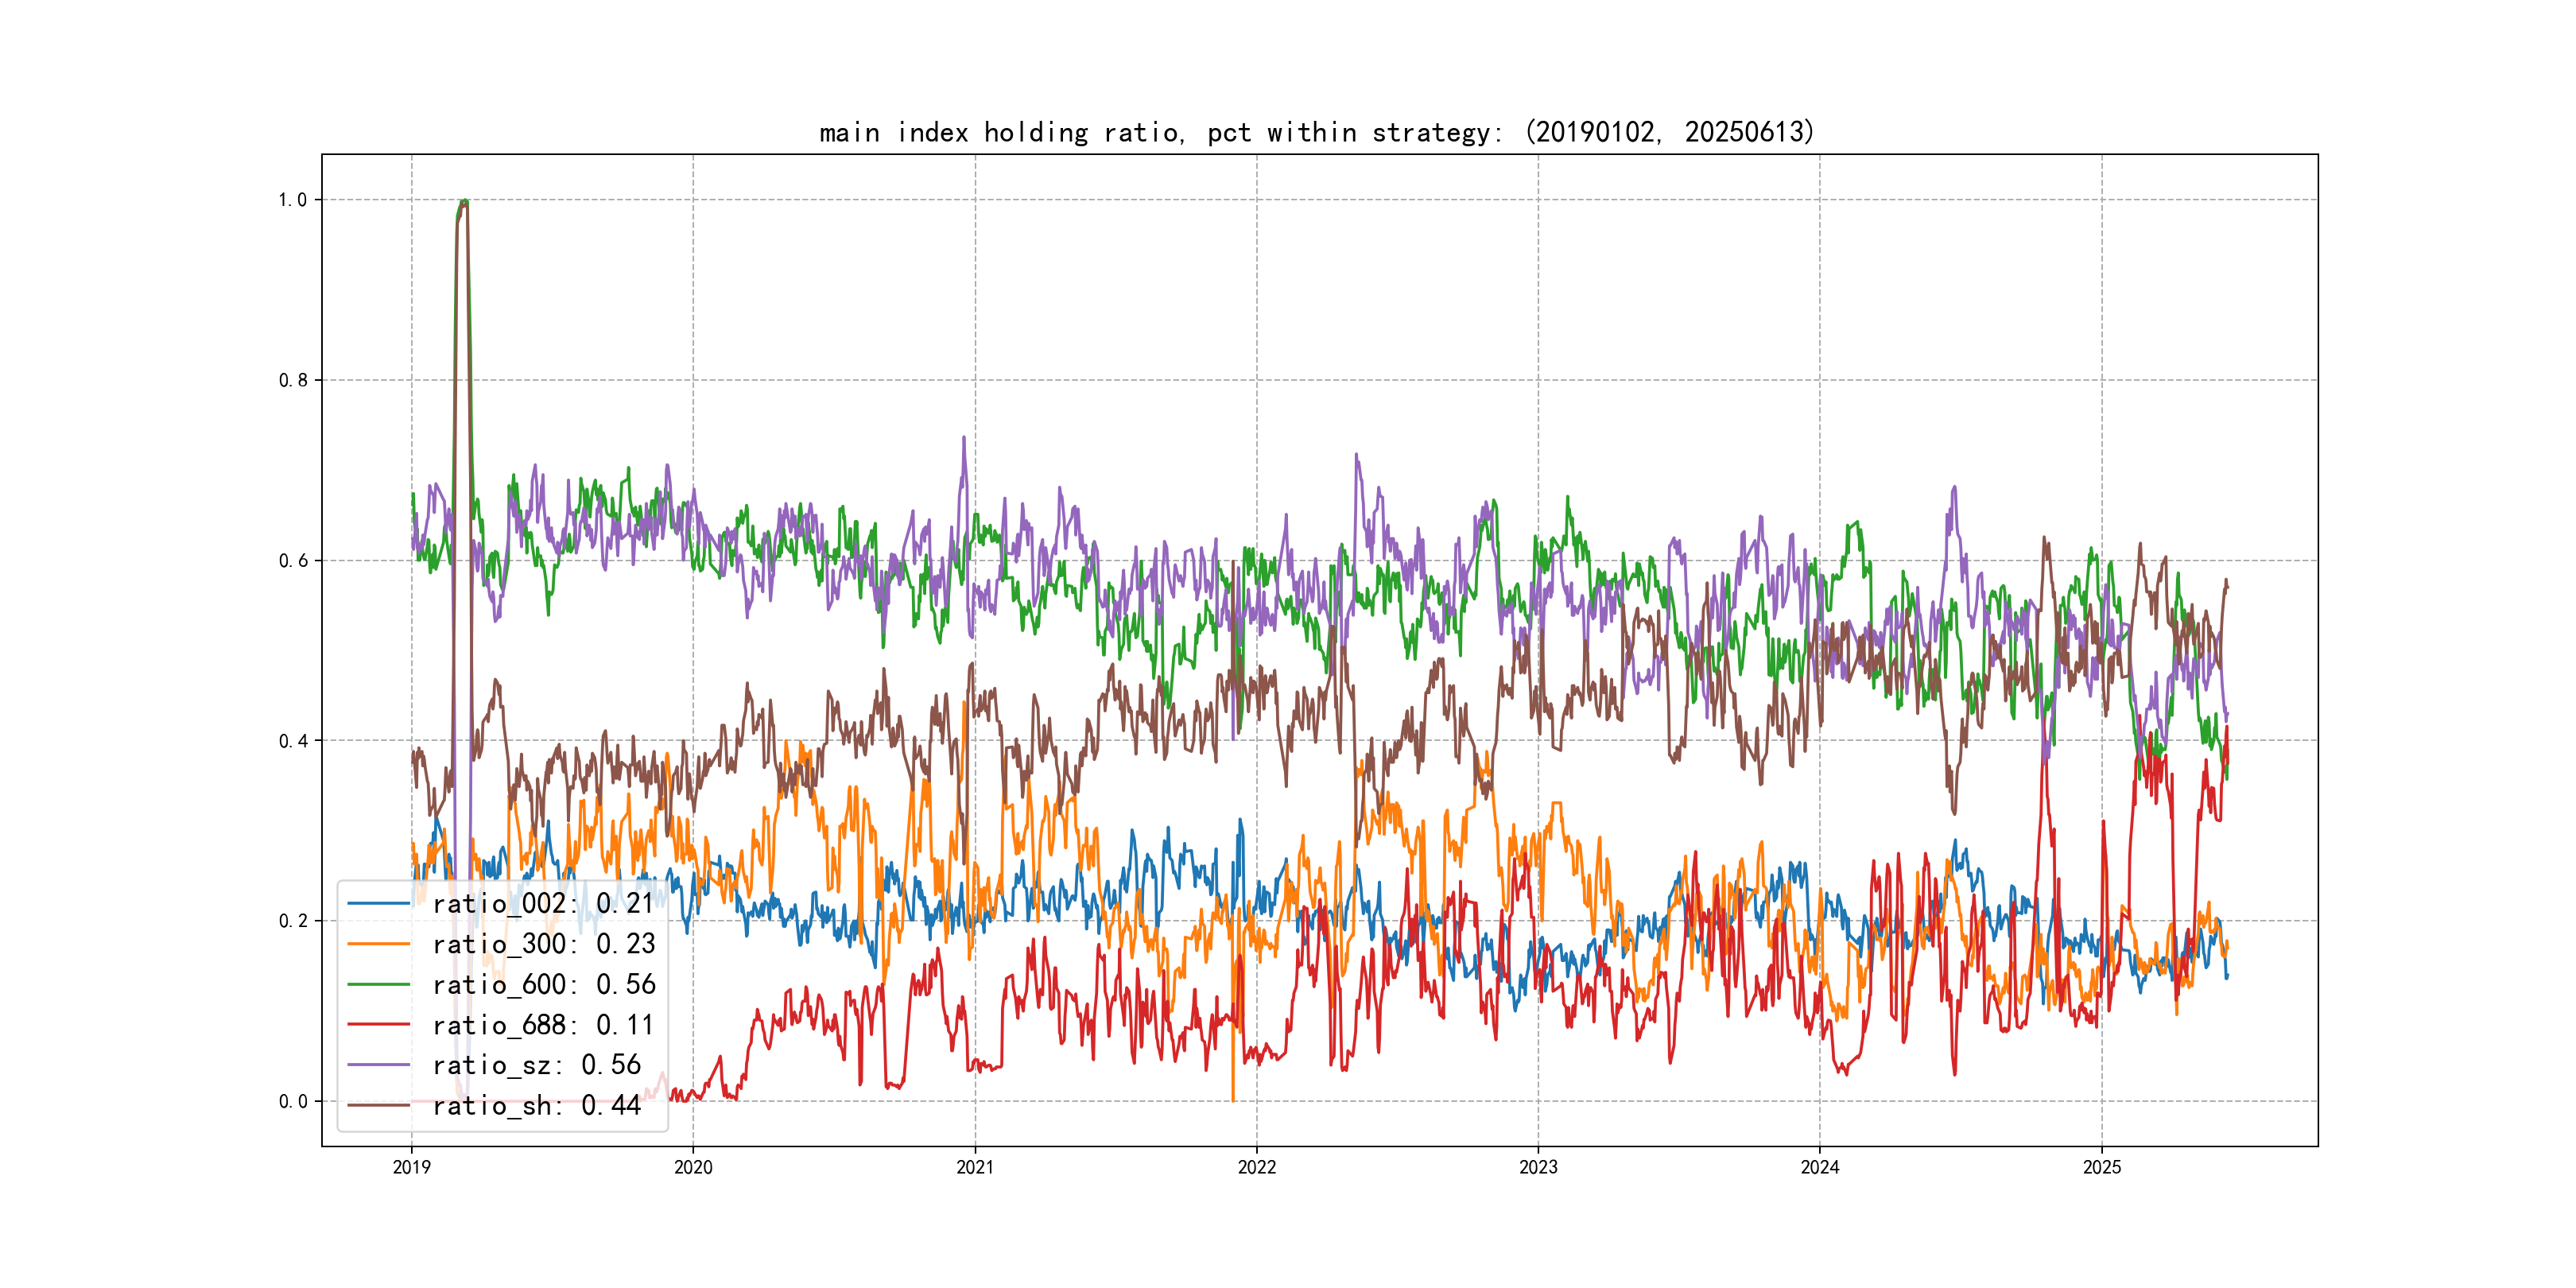Click the blue line swatch in legend
Viewport: 2576px width, 1288px height.
(379, 904)
